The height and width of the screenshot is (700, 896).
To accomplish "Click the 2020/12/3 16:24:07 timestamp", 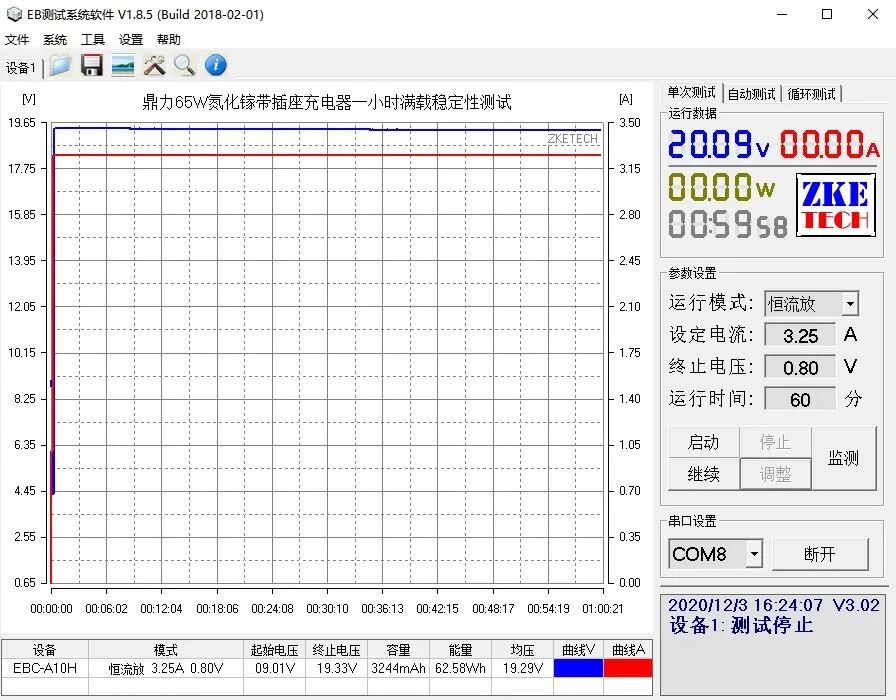I will (x=746, y=605).
